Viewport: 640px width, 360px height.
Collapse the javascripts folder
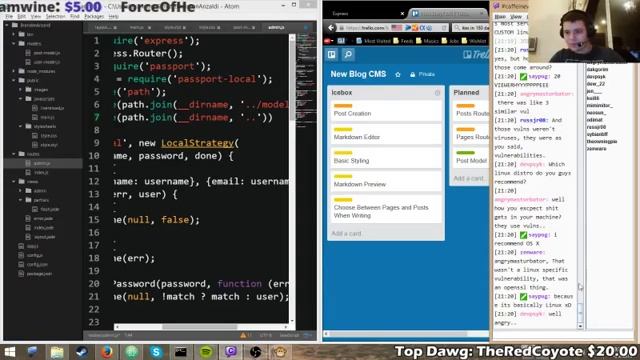[x=20, y=99]
